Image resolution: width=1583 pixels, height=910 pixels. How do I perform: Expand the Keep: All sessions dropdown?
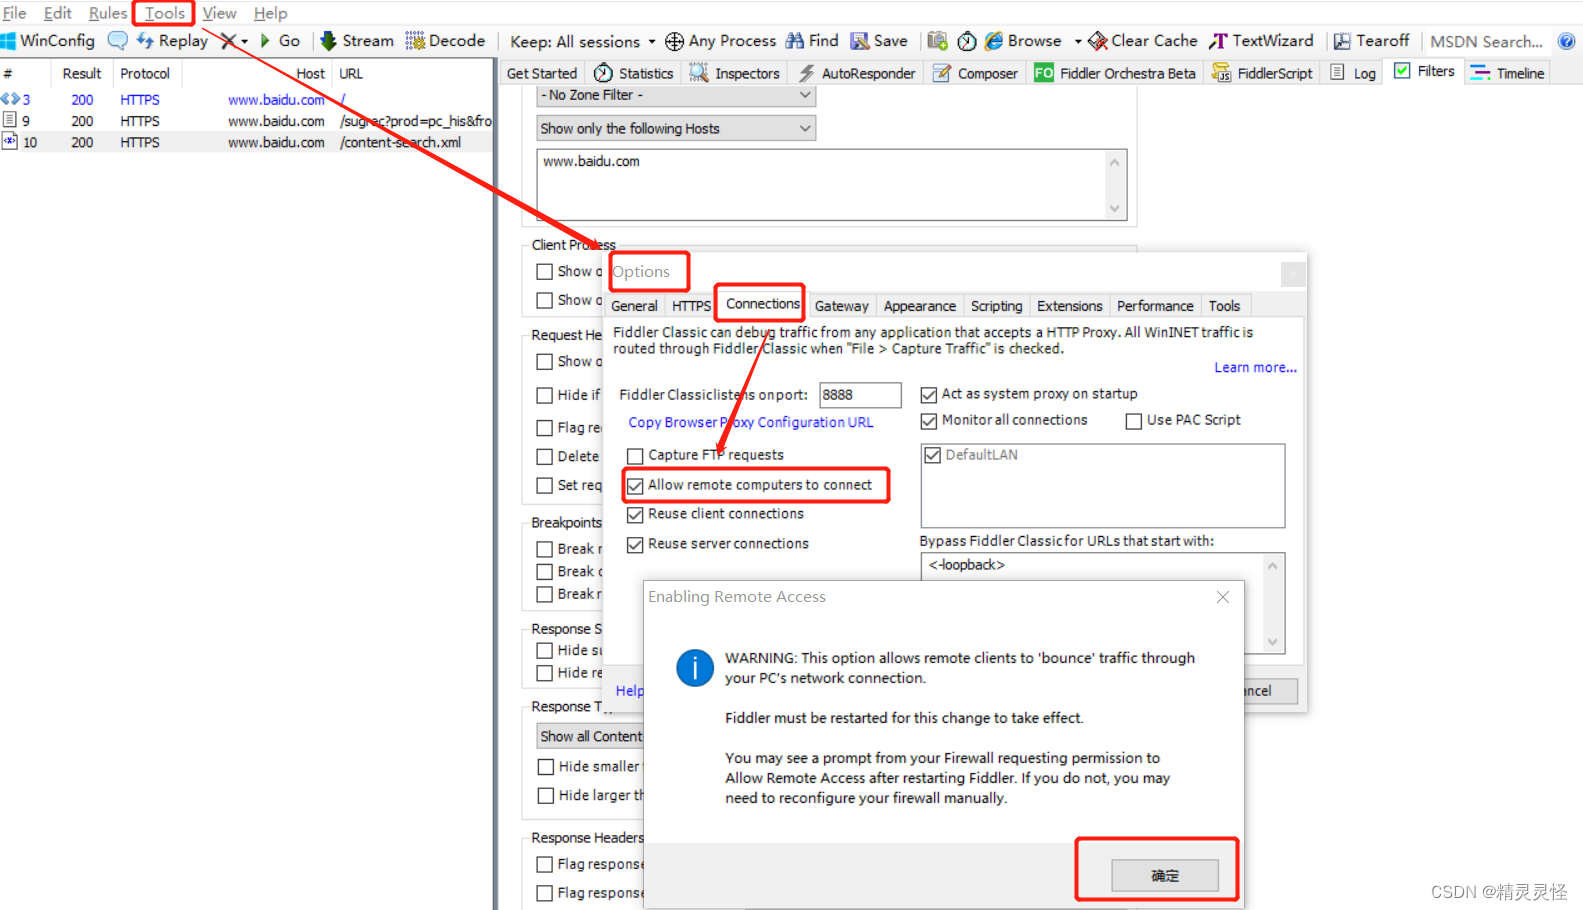pos(582,41)
